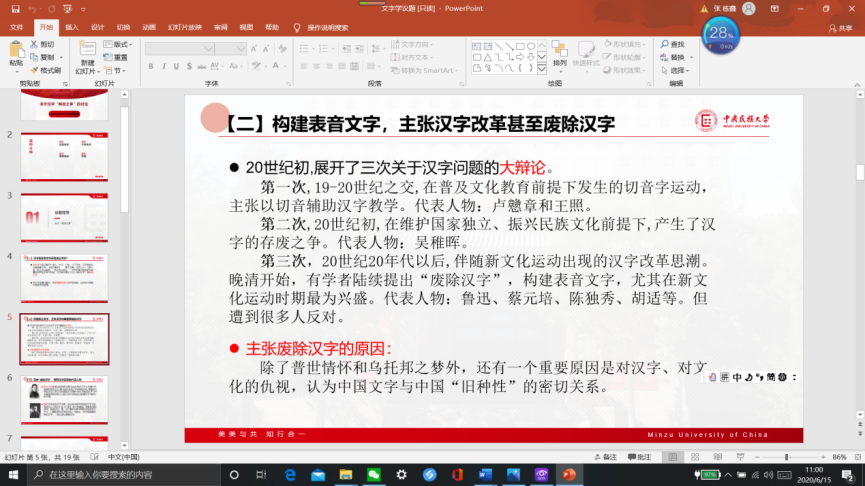
Task: Toggle Bold formatting
Action: pyautogui.click(x=150, y=67)
